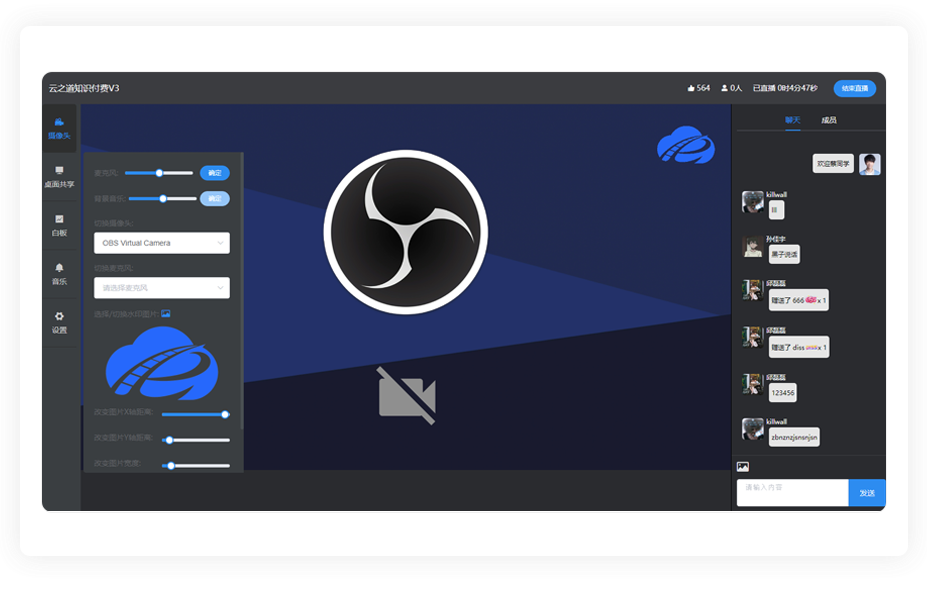The height and width of the screenshot is (589, 927).
Task: Click the 云之道知识付费V3 title
Action: pyautogui.click(x=84, y=88)
